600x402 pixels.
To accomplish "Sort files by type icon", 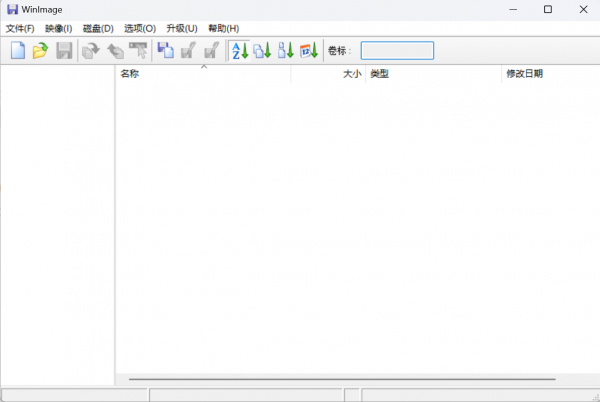I will coord(262,50).
